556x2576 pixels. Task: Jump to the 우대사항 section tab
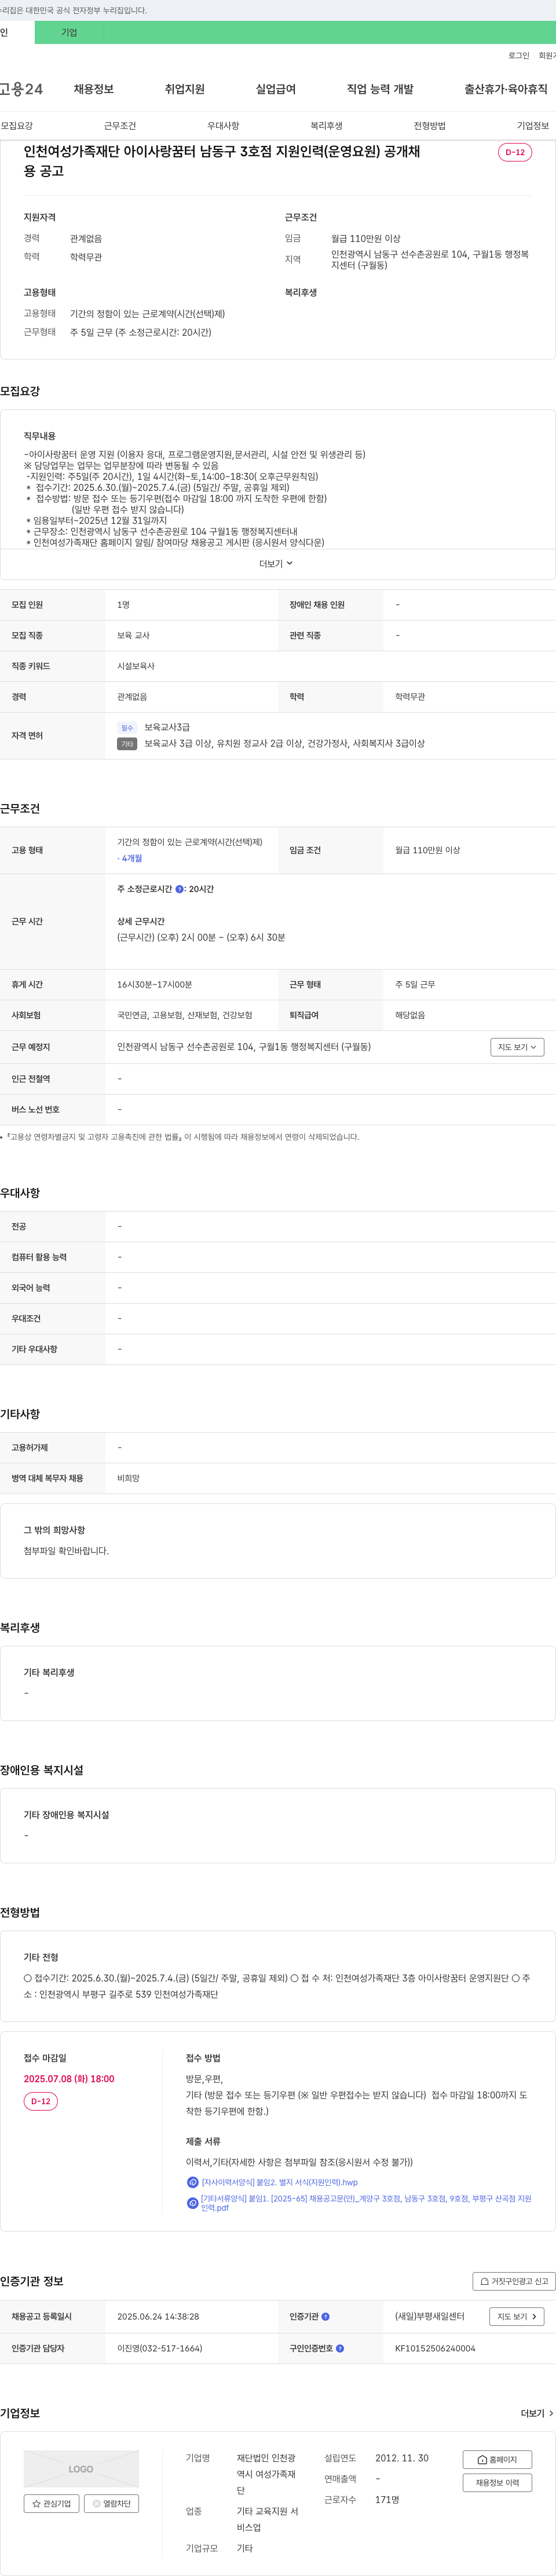223,126
